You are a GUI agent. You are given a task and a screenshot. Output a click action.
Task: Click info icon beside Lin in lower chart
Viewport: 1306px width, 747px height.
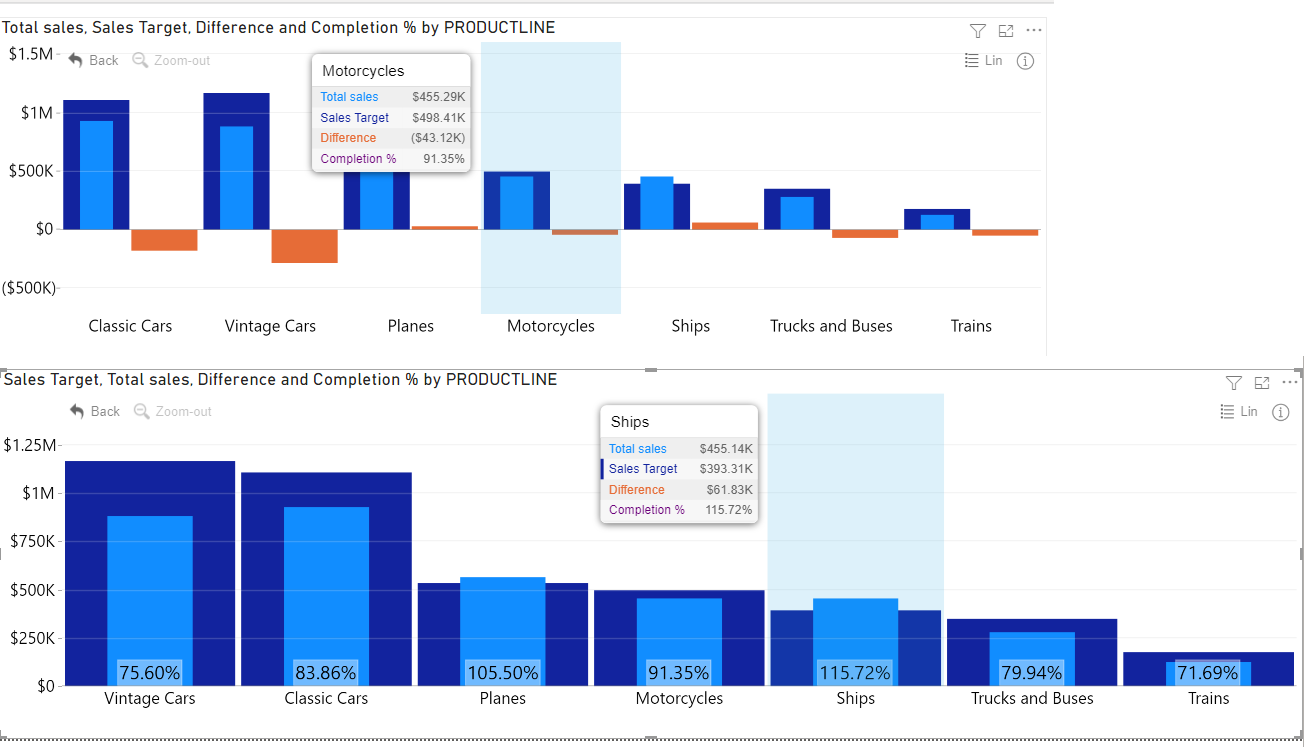[1280, 412]
